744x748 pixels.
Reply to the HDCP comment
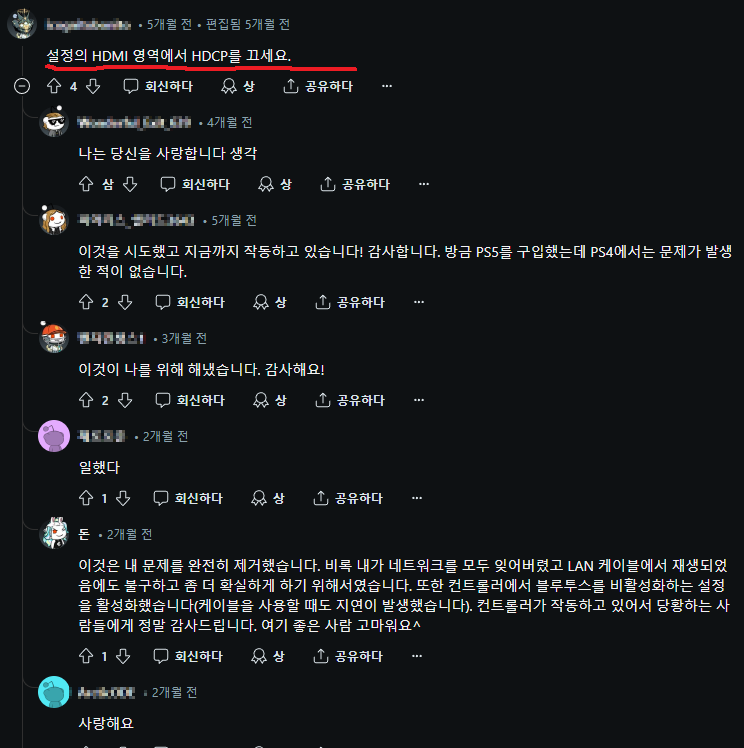[x=158, y=86]
